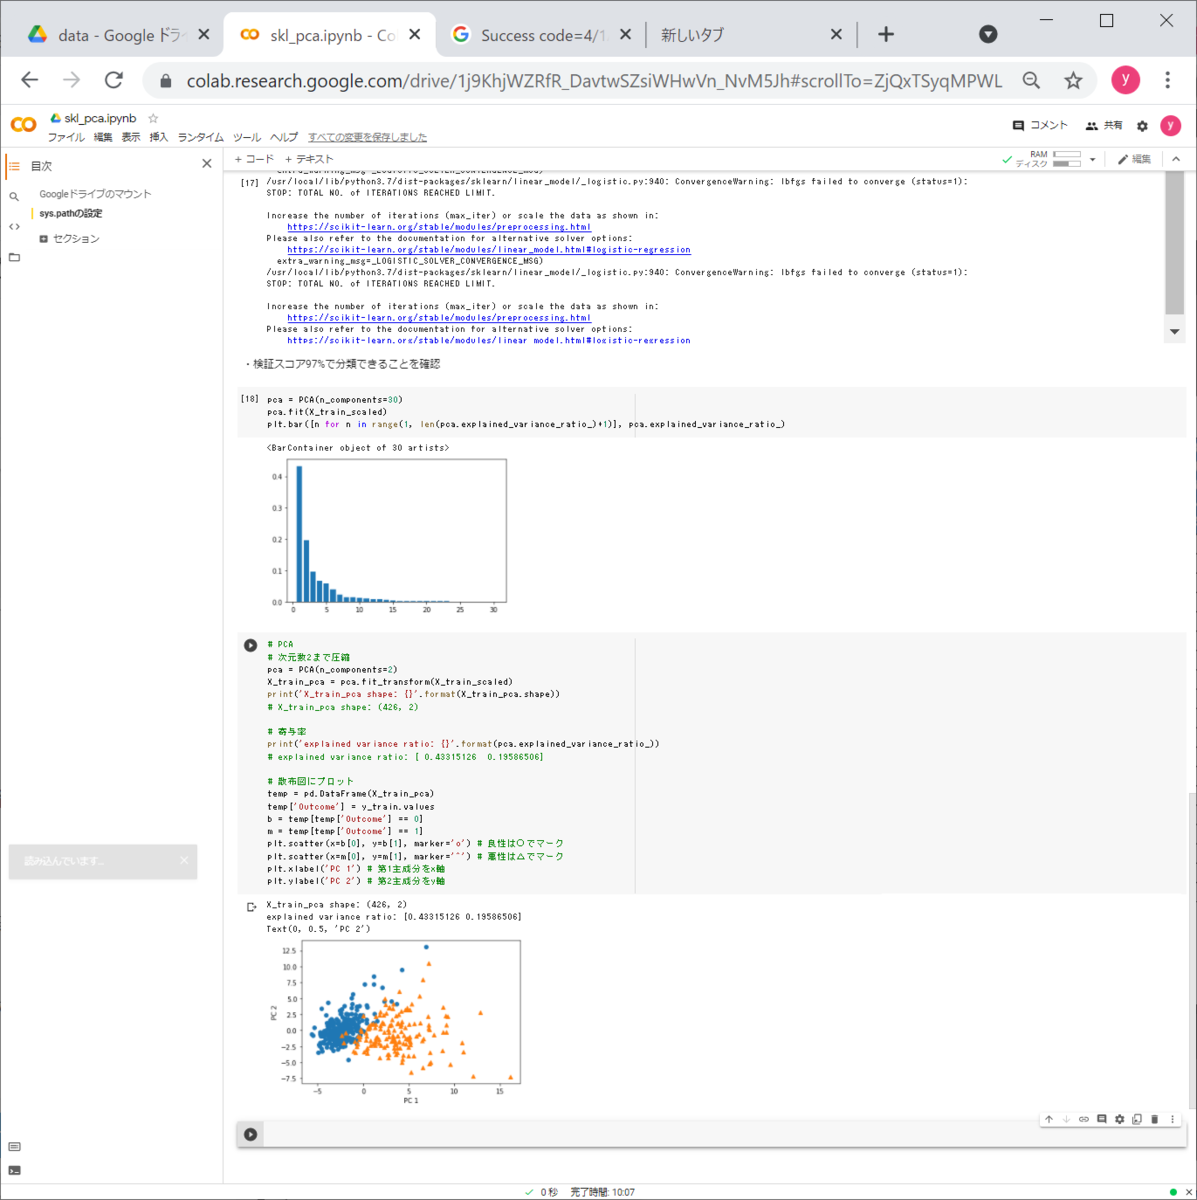Add a new code cell with コード button

pos(254,159)
